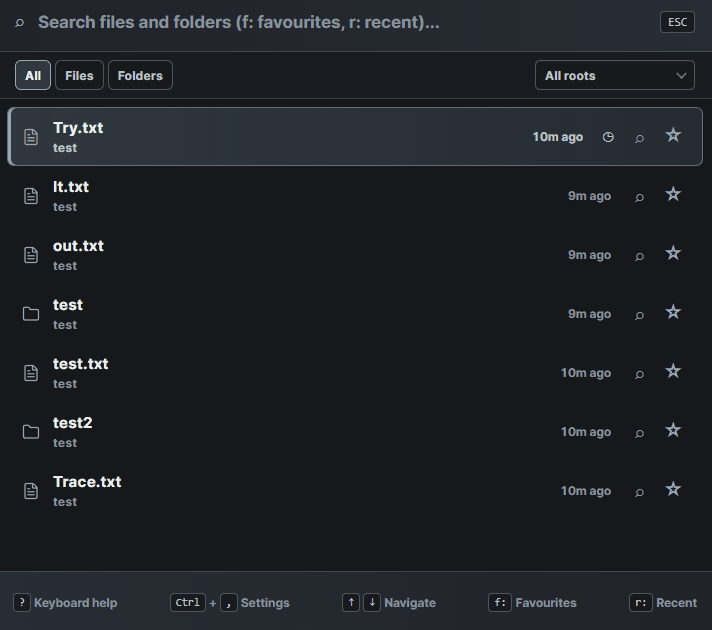Click the Ctrl key hint

click(x=188, y=603)
